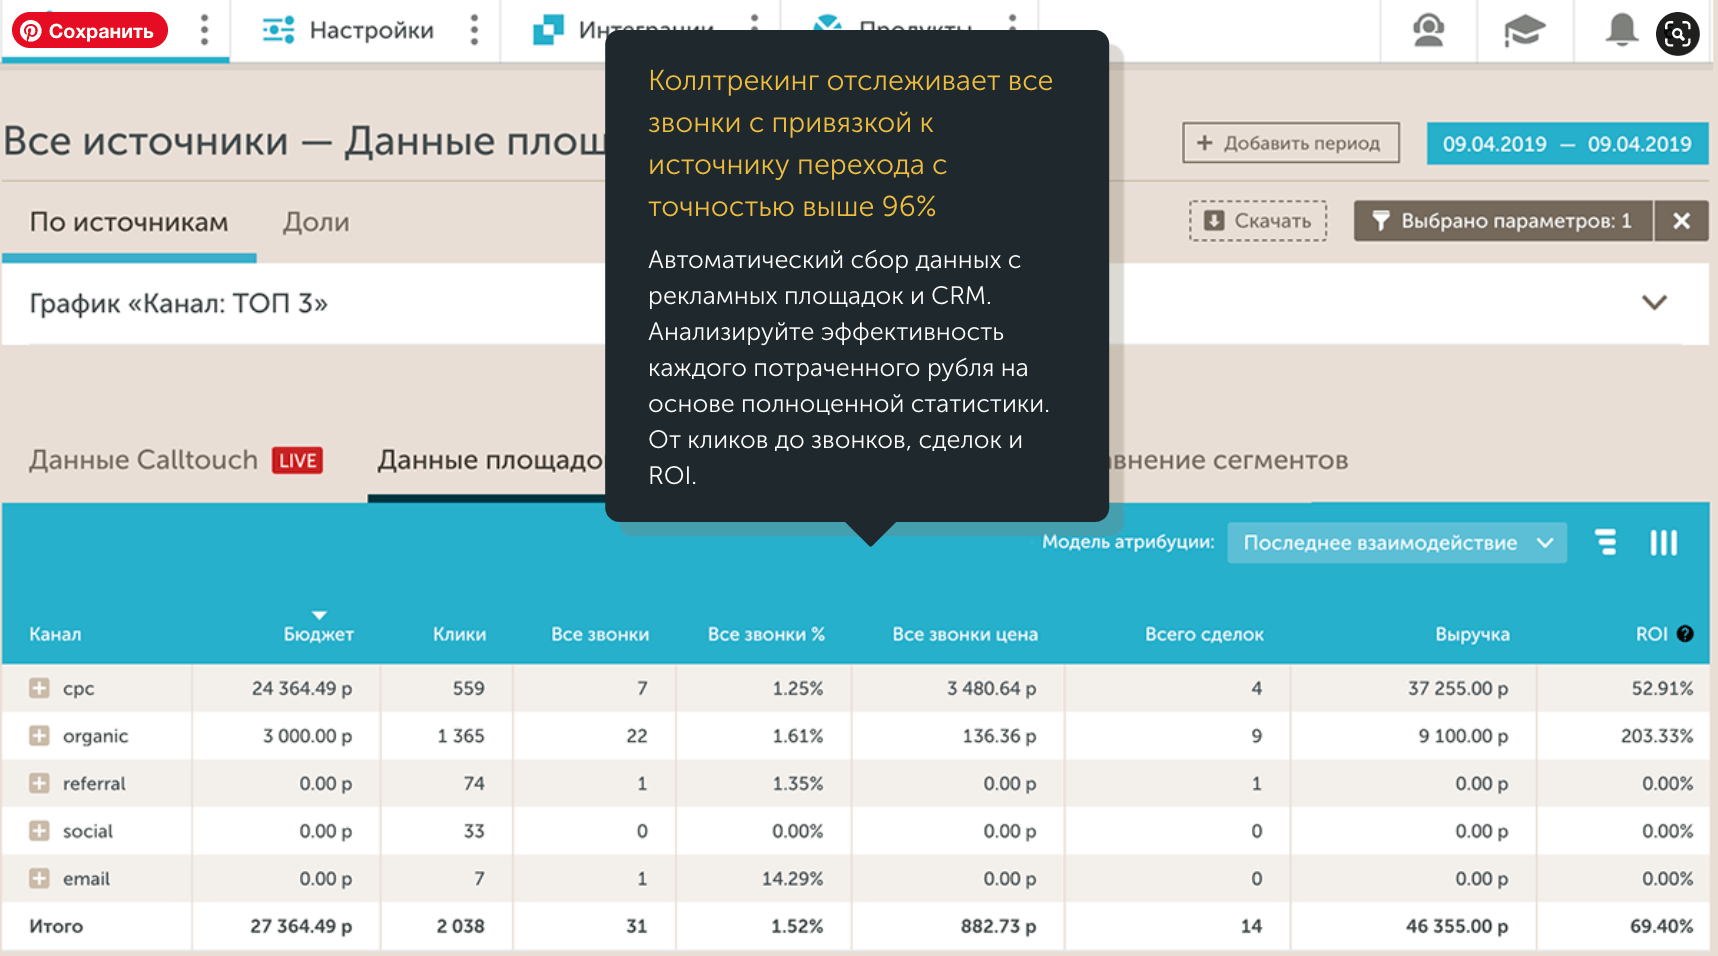Click the organic clicks value 1 365
1718x956 pixels.
(461, 736)
